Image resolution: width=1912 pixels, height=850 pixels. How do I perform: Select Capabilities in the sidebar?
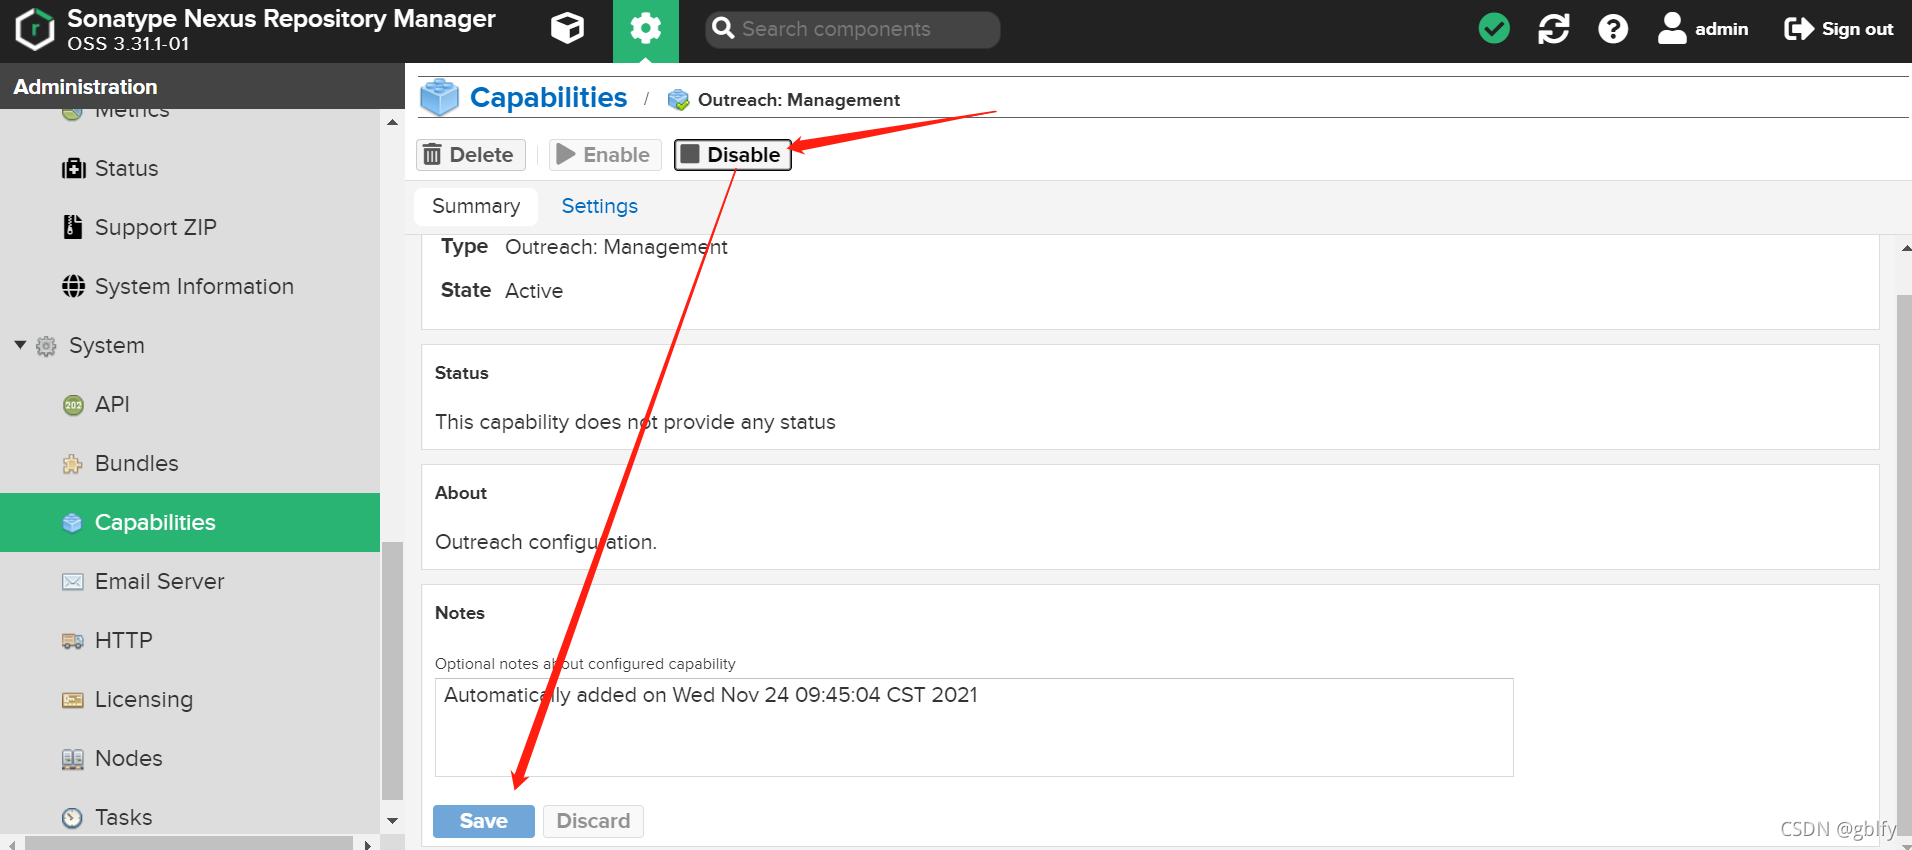pos(190,522)
